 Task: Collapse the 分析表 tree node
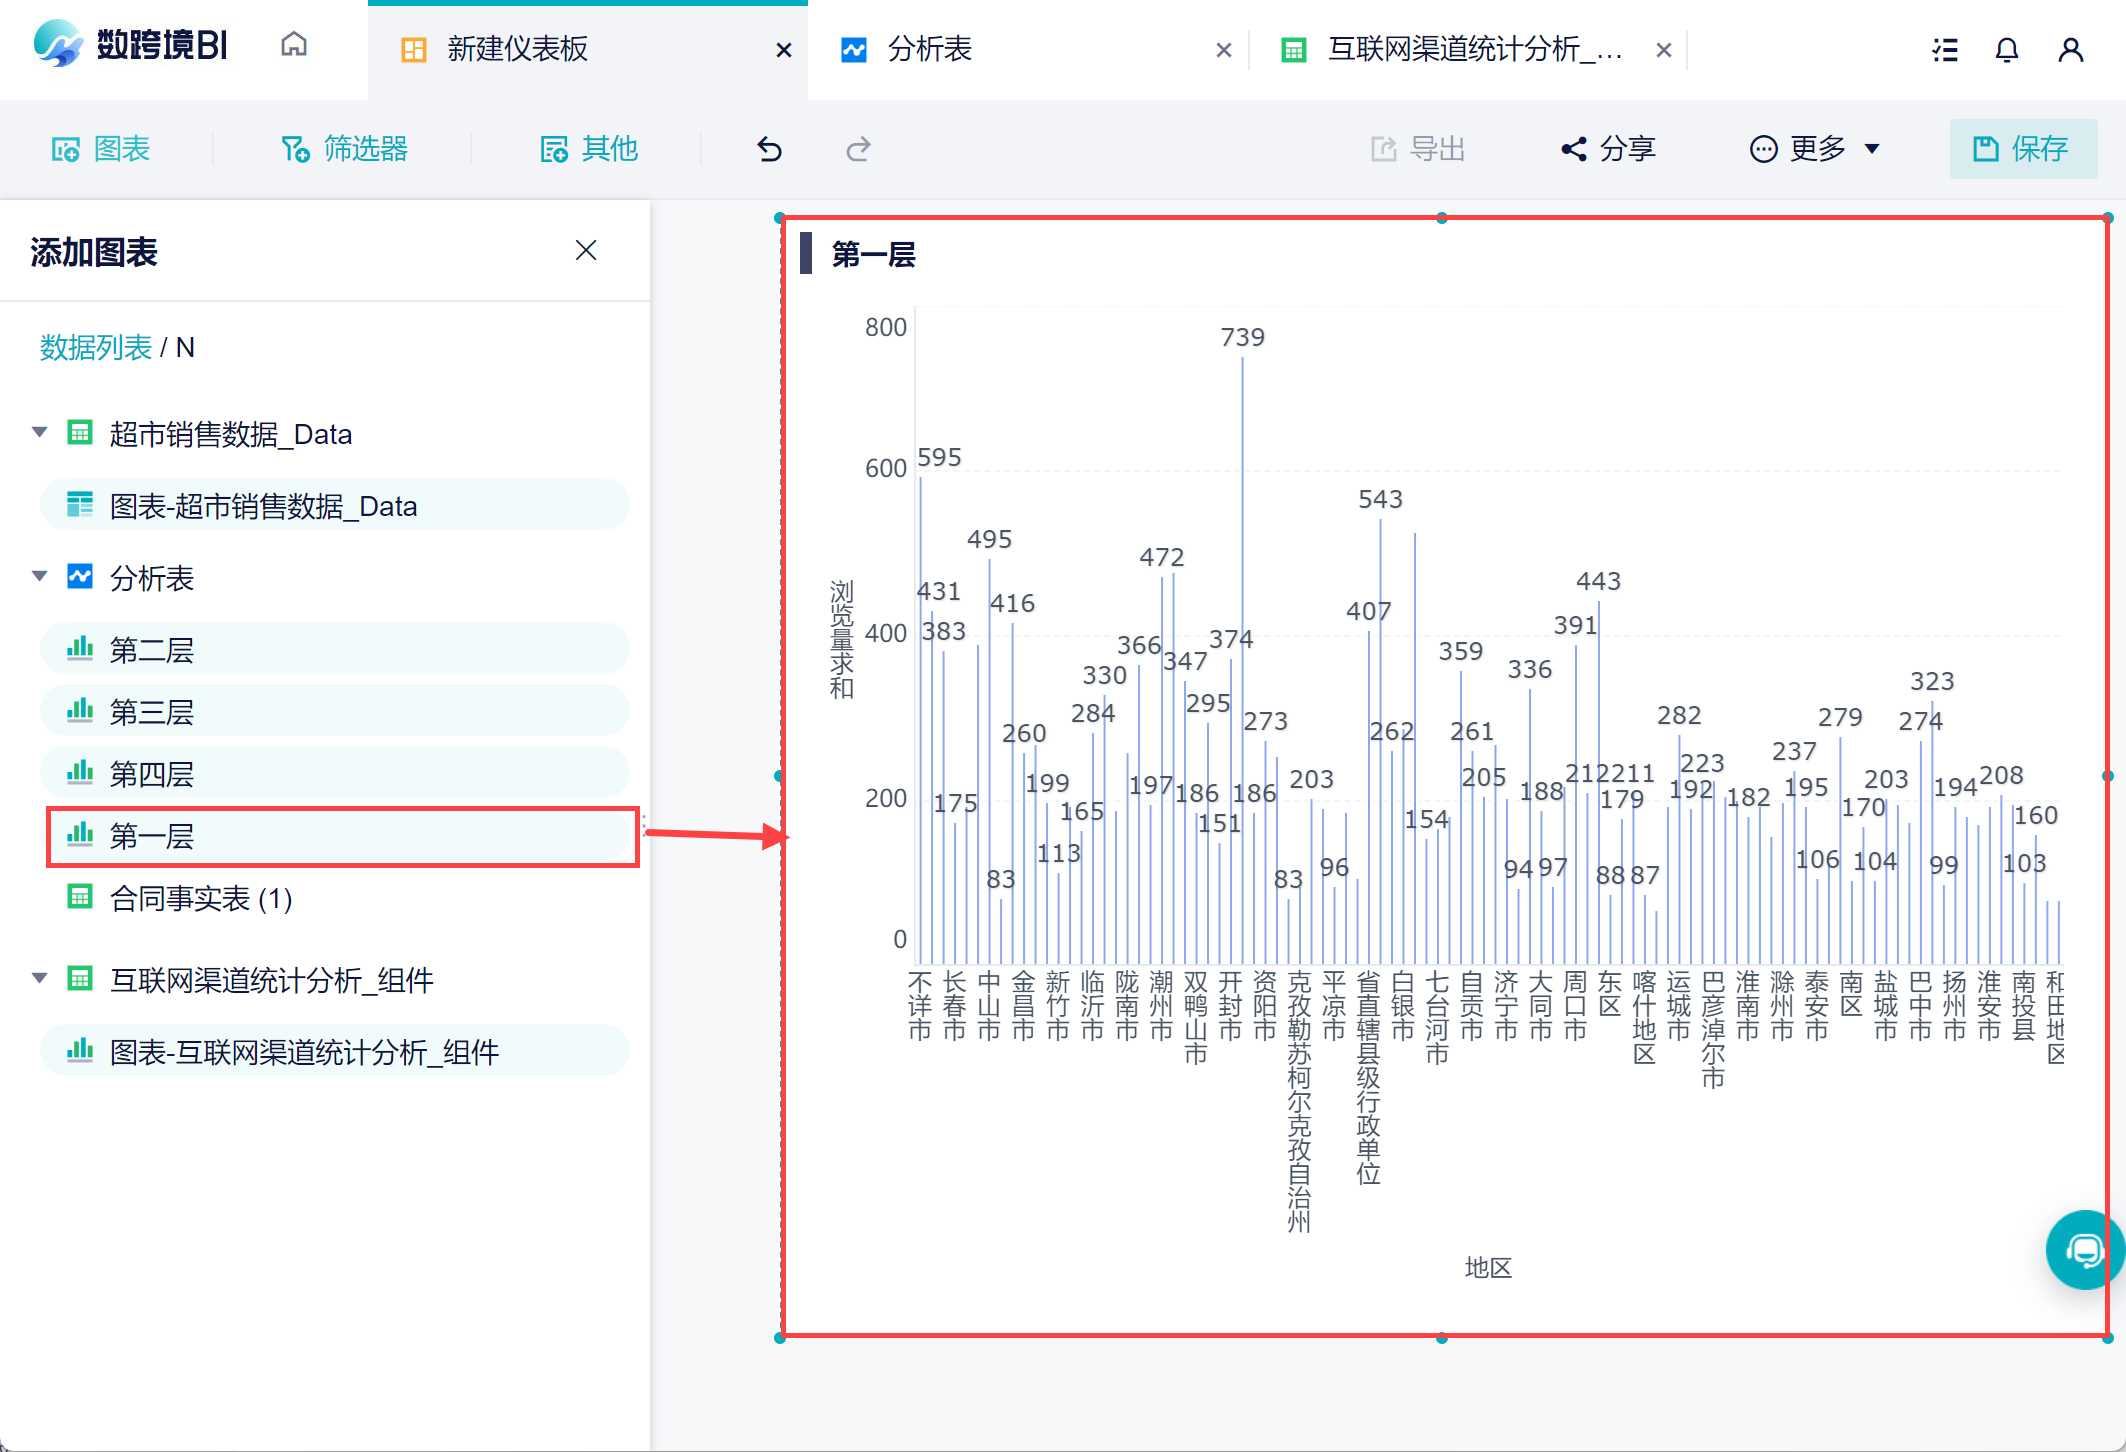click(x=40, y=576)
